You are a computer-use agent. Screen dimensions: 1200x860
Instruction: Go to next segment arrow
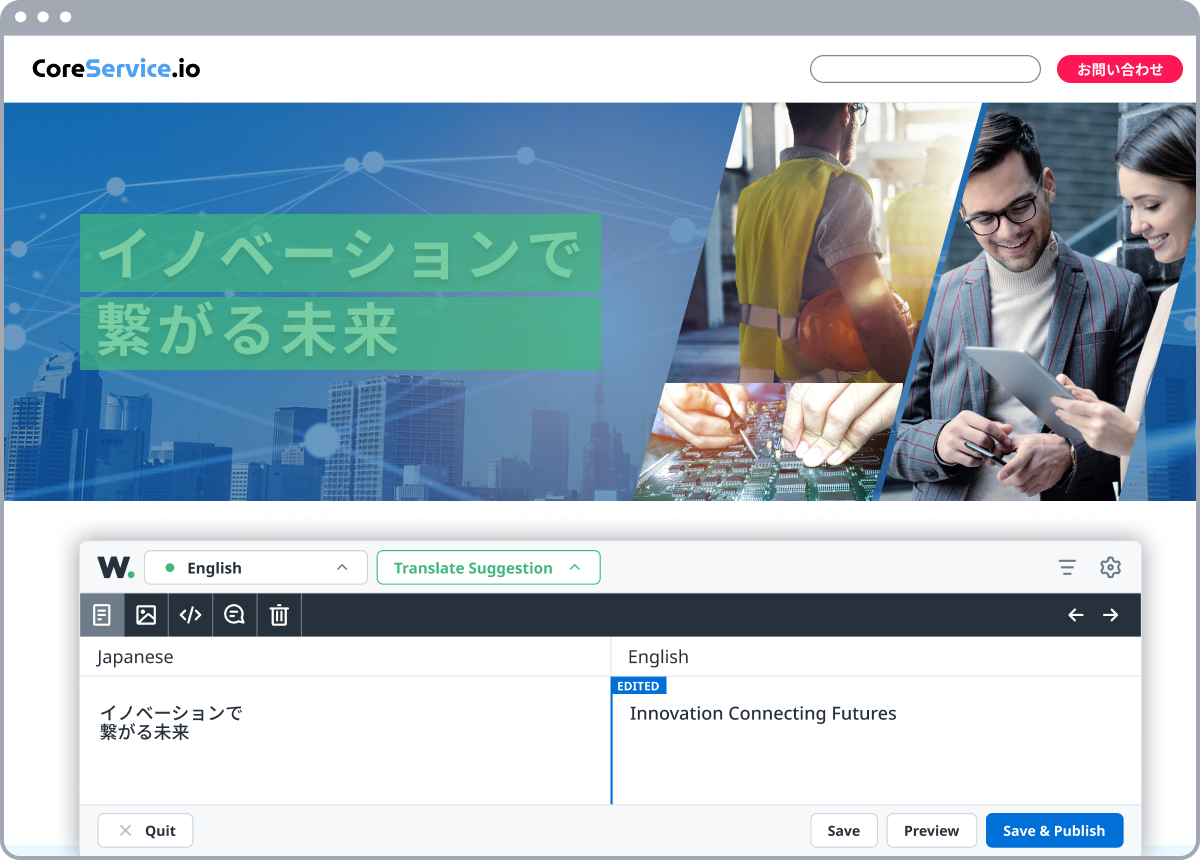tap(1110, 615)
